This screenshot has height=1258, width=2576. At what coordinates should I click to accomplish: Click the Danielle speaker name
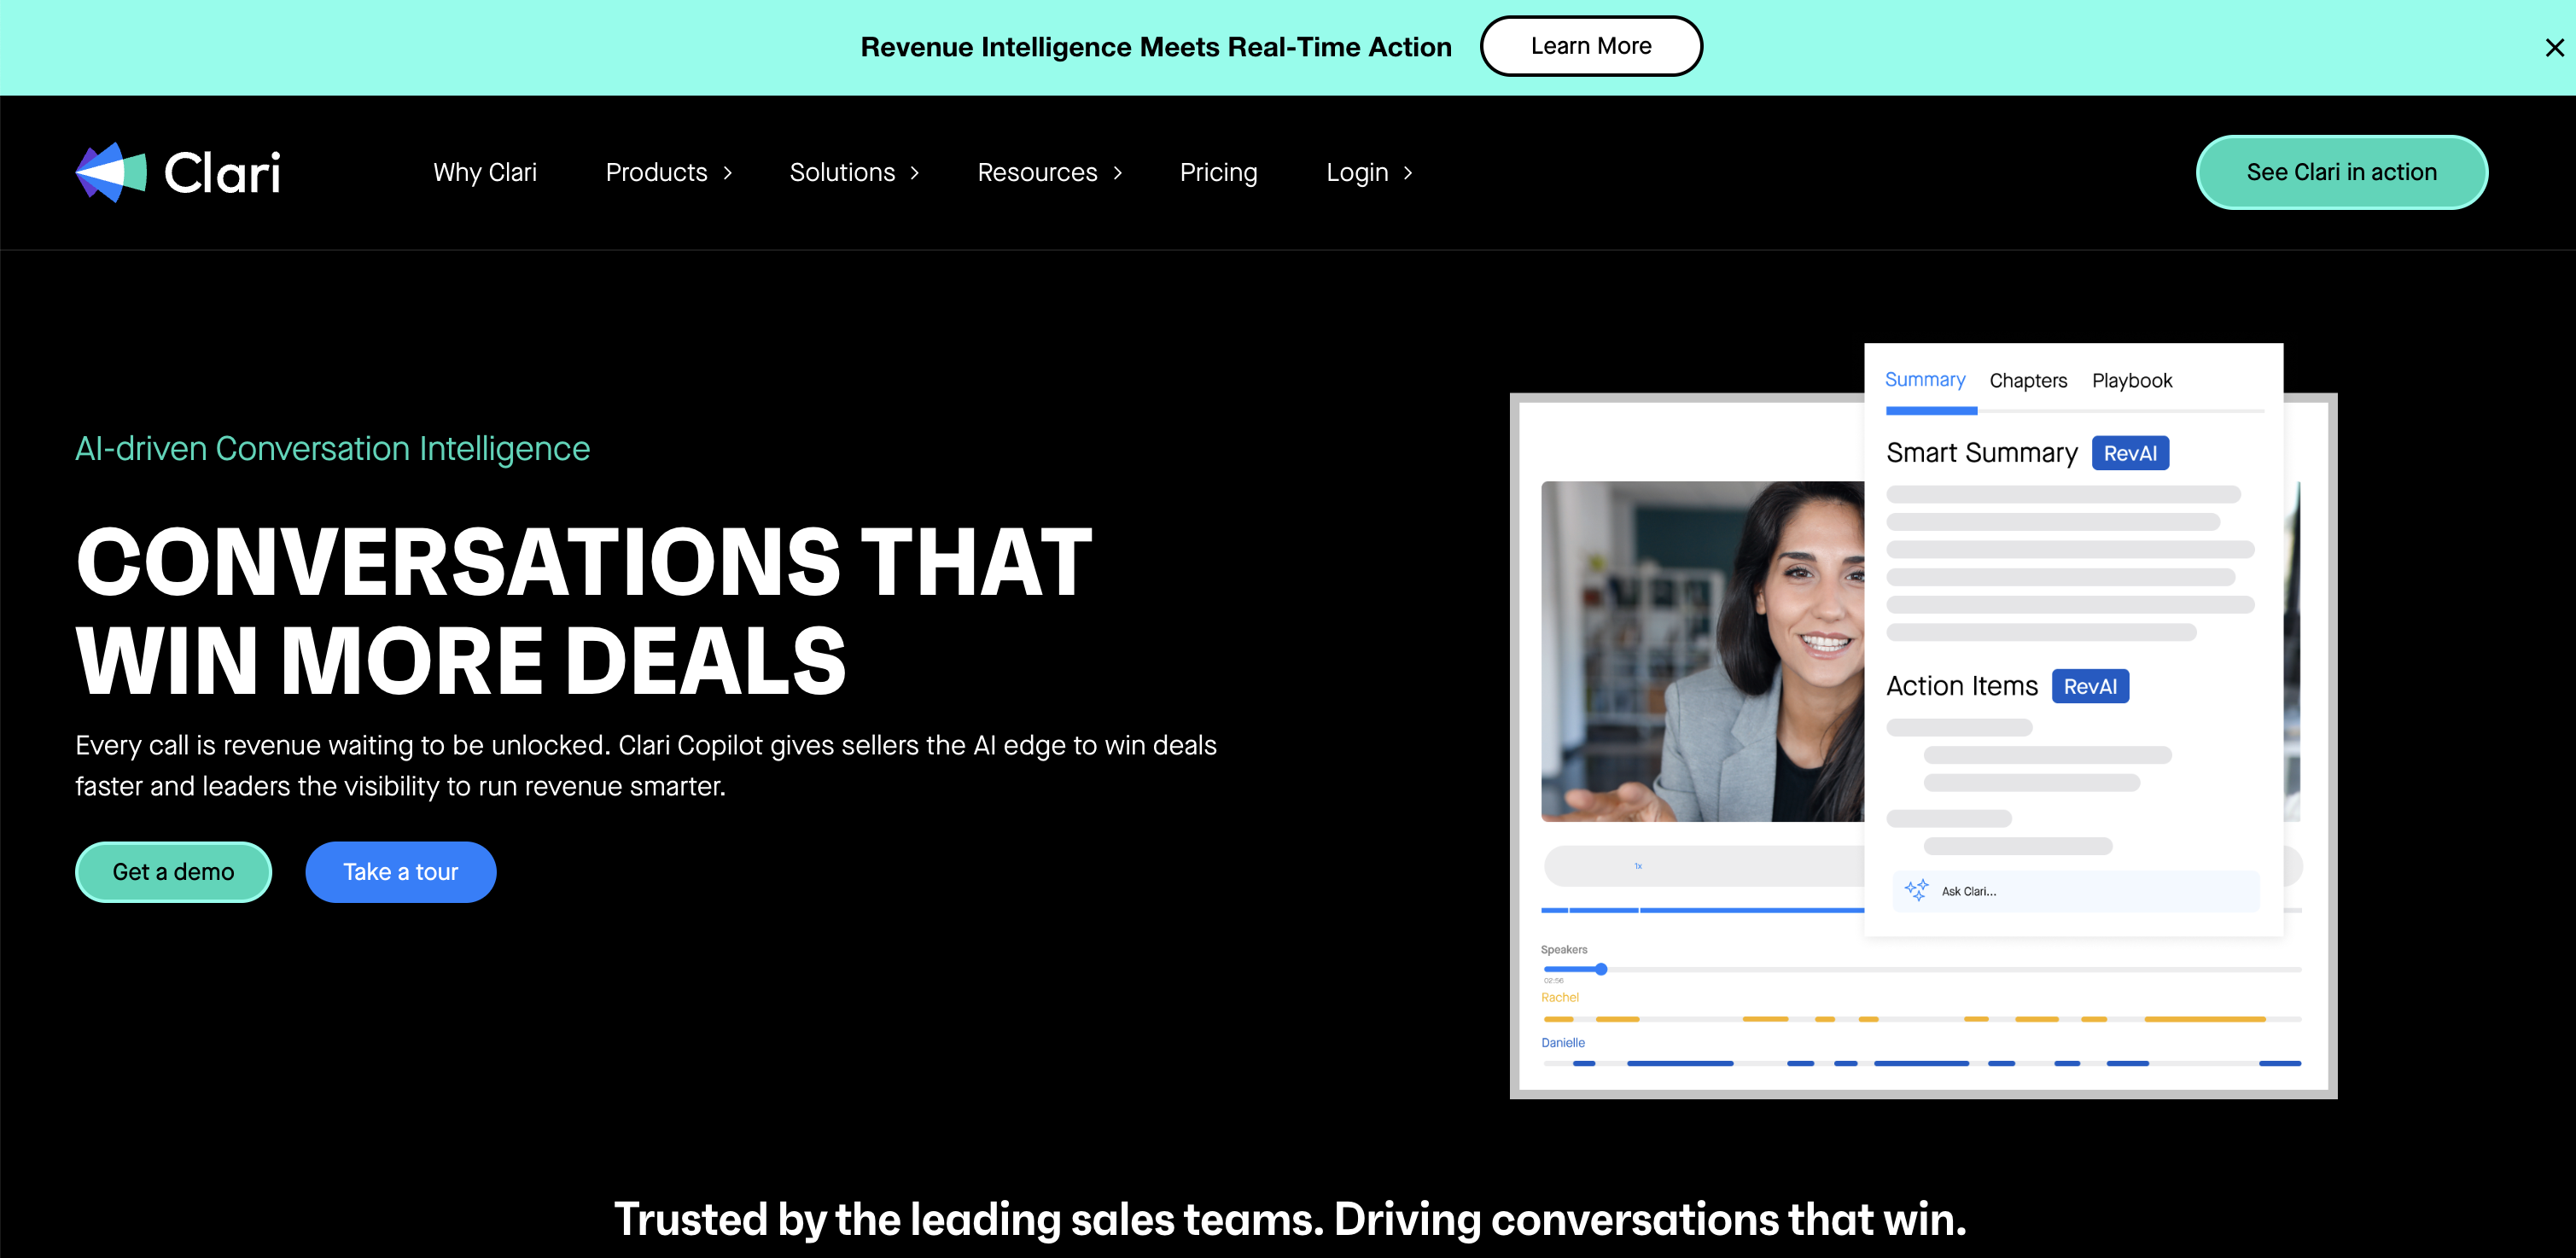[1563, 1042]
